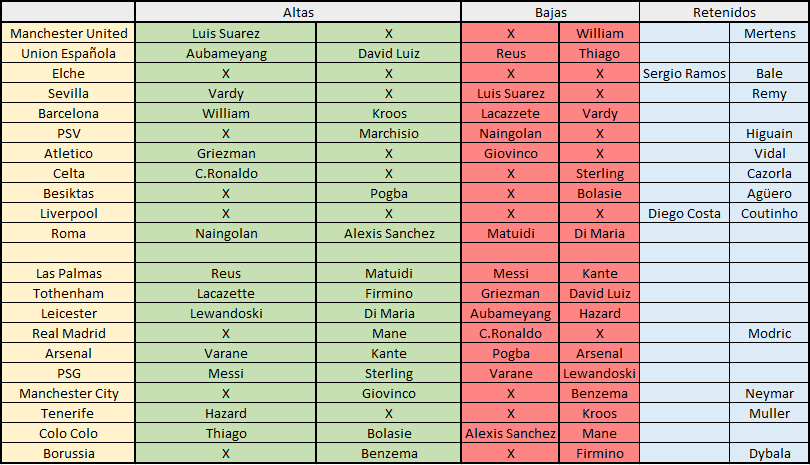Click the Modric cell in Real Madrid row
The height and width of the screenshot is (465, 810).
(769, 333)
